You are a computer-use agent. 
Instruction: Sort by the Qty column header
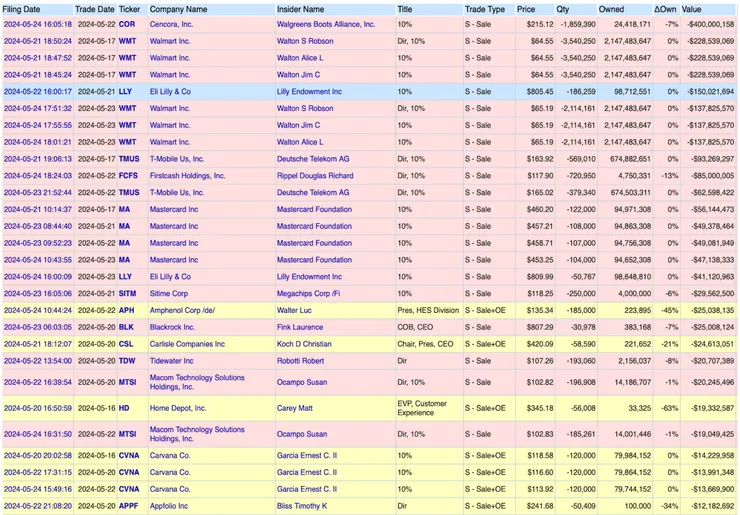pyautogui.click(x=563, y=9)
